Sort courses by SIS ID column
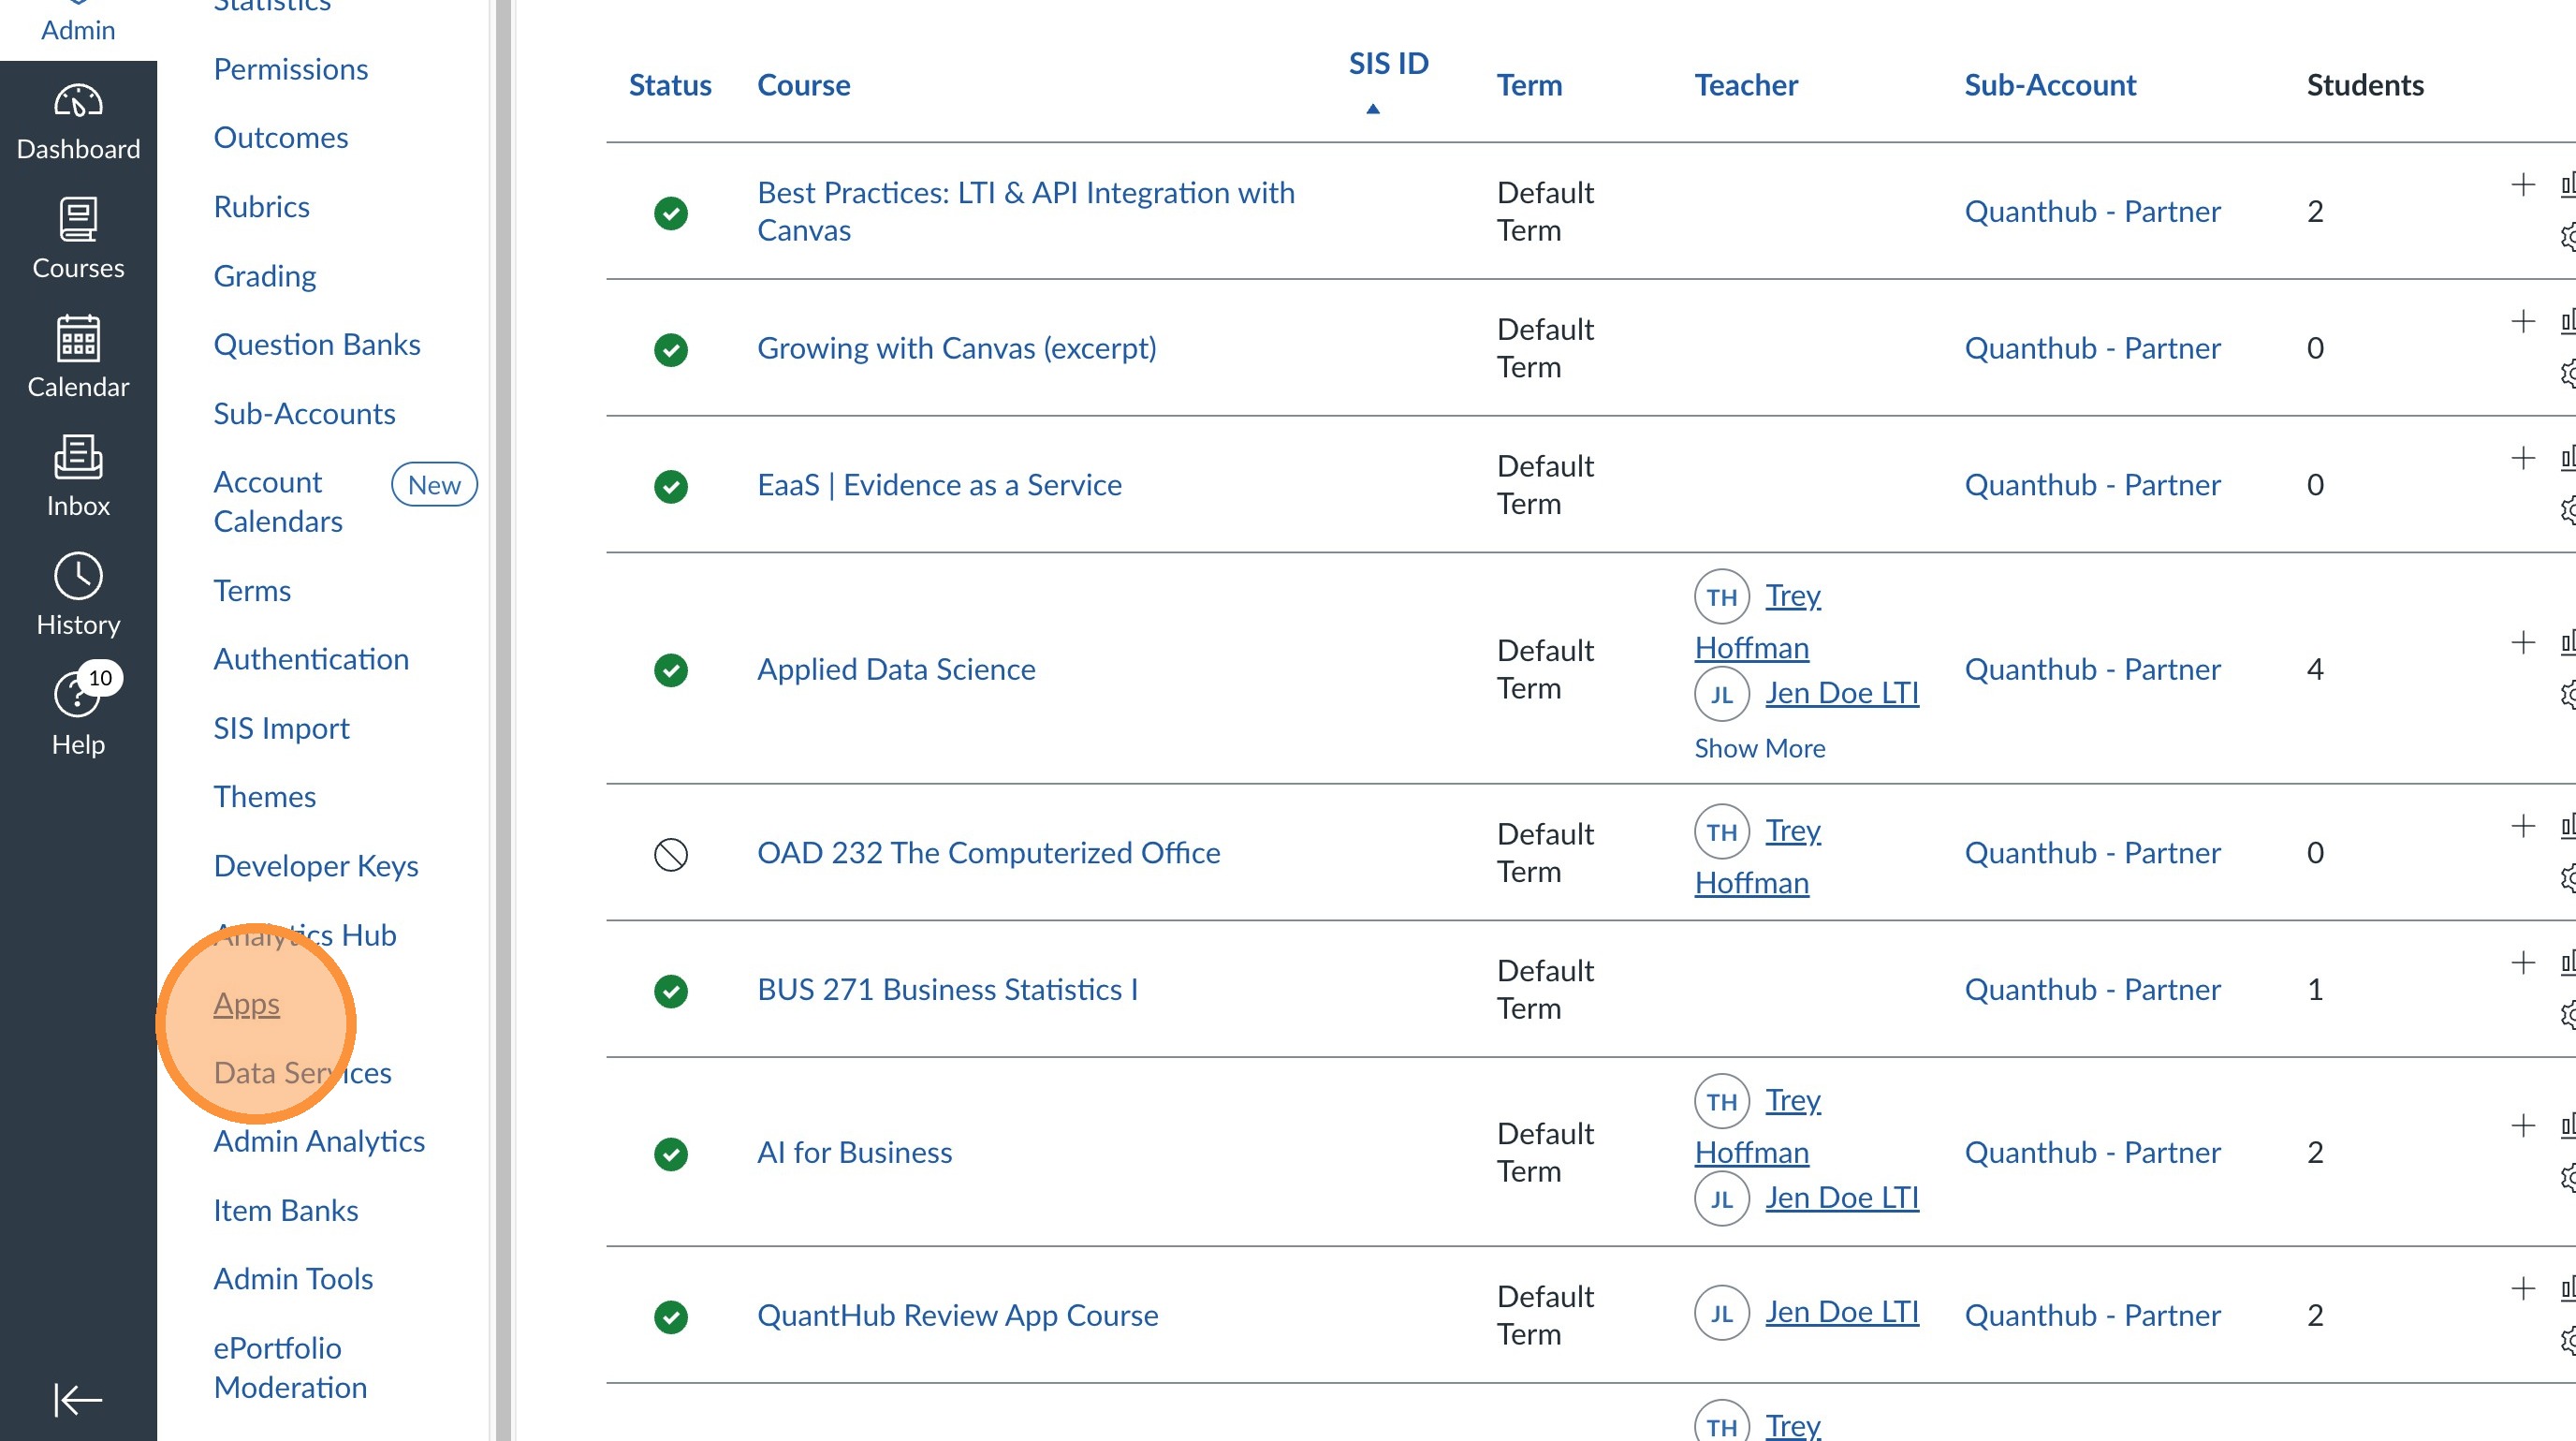The width and height of the screenshot is (2576, 1441). click(1388, 64)
